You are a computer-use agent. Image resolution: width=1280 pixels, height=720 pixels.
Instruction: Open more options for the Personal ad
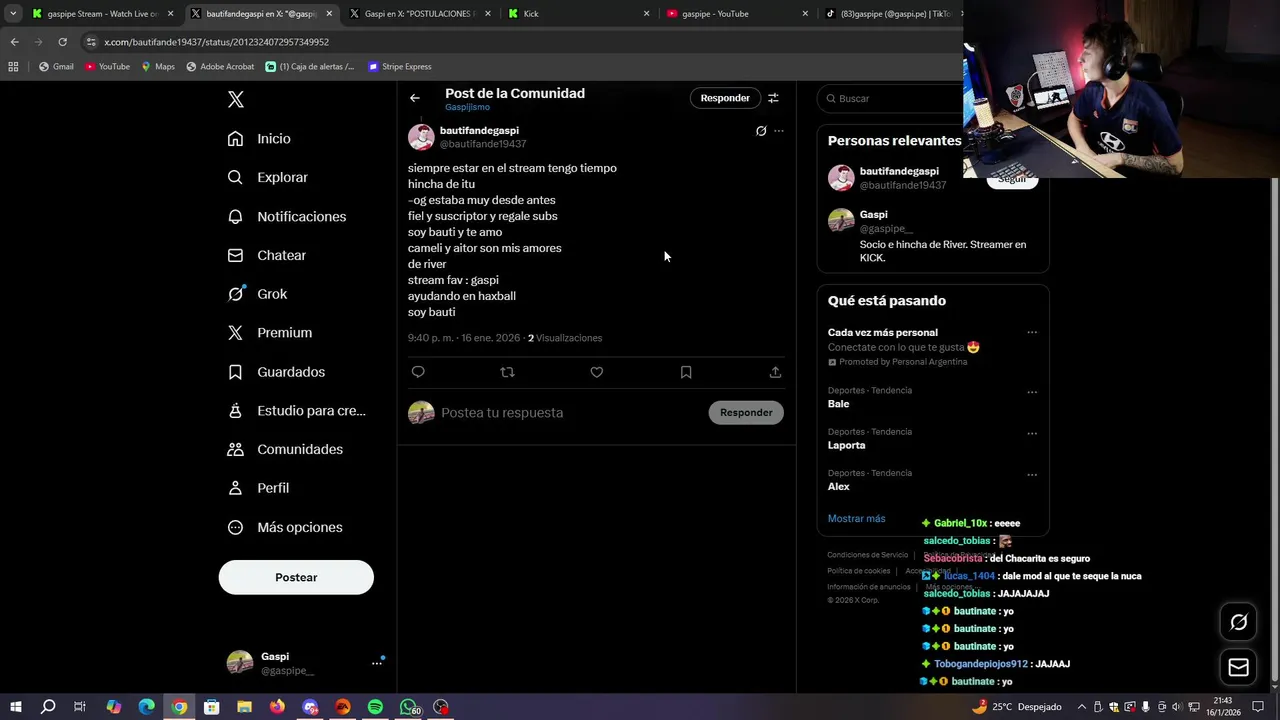pos(1032,333)
